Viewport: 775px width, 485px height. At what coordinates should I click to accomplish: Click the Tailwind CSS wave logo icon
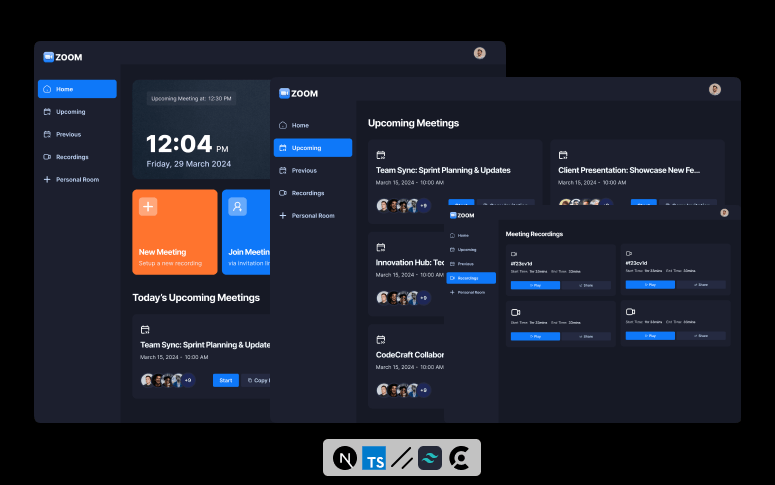click(430, 458)
